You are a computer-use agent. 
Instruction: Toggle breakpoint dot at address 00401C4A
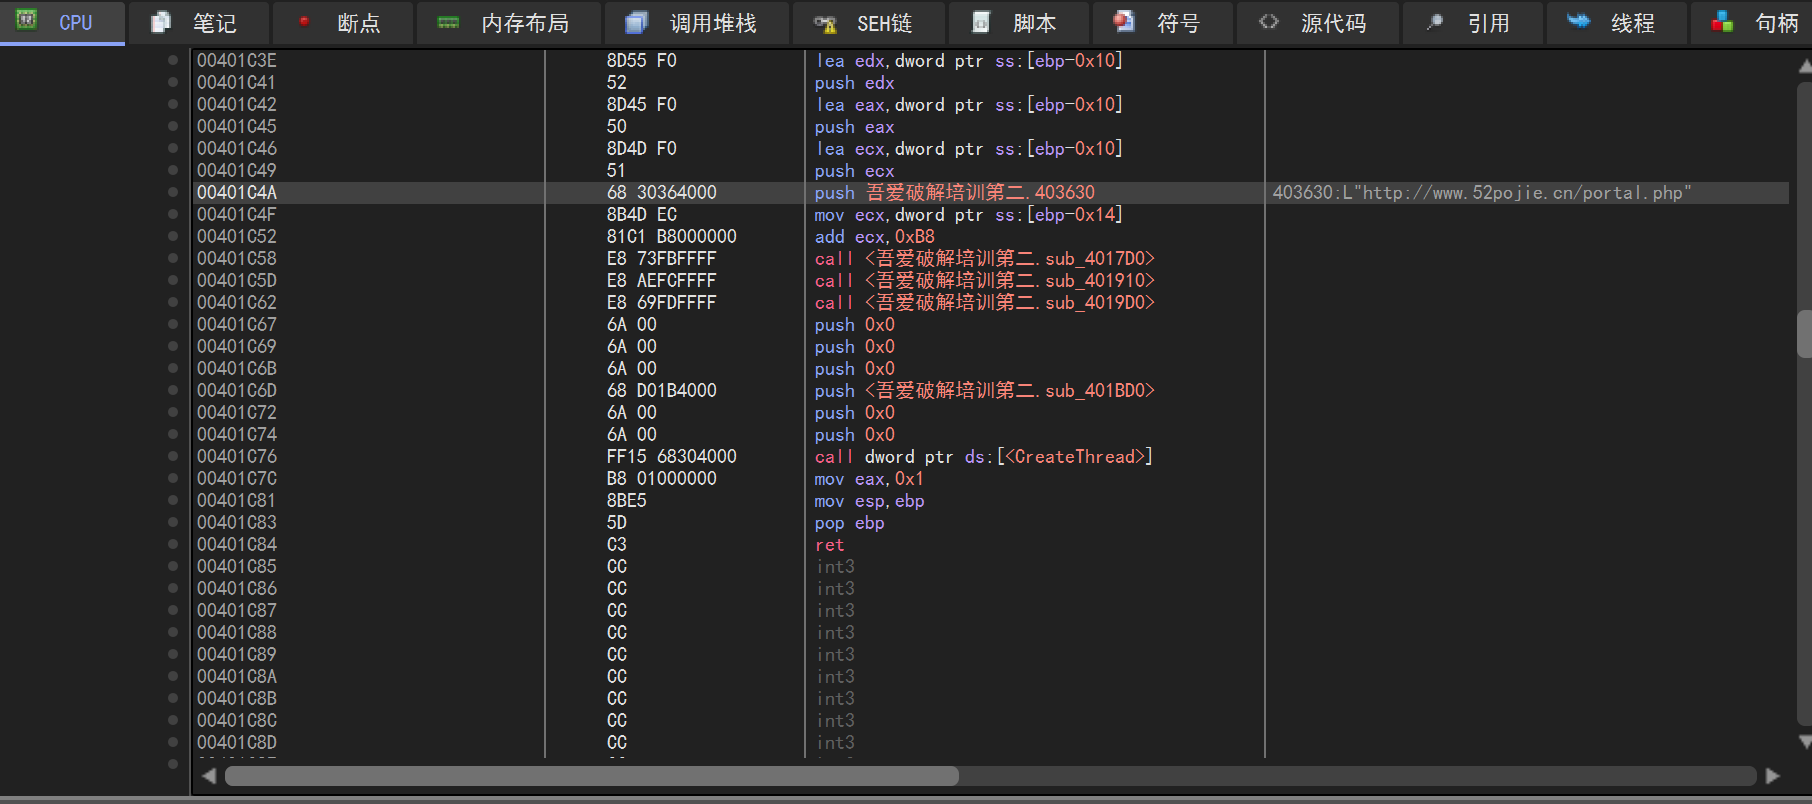click(x=173, y=193)
